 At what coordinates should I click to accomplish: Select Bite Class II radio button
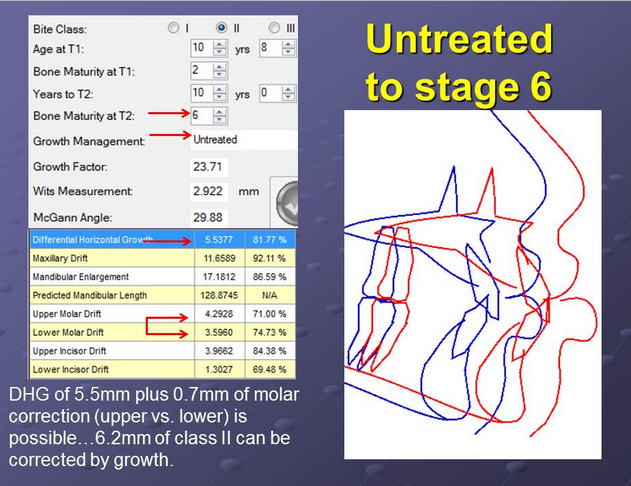point(223,27)
